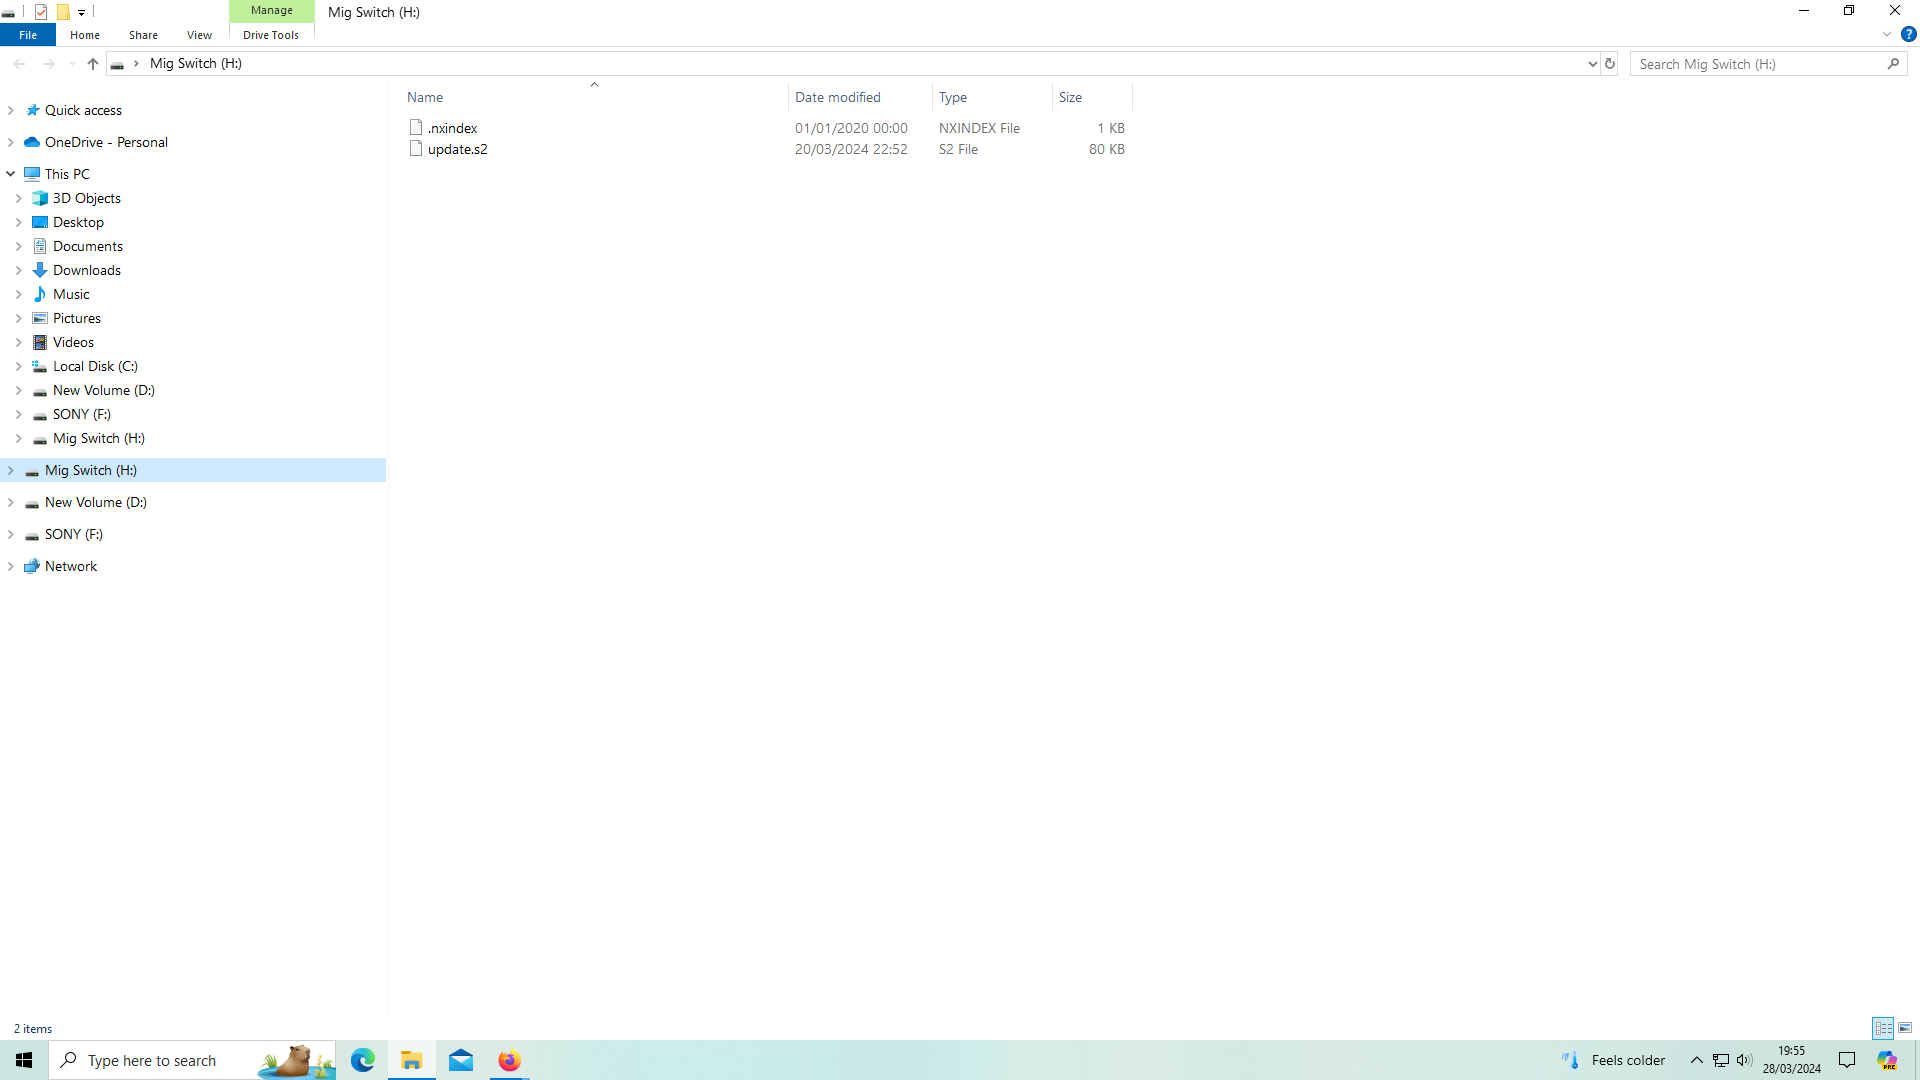1920x1080 pixels.
Task: Click the New folder quick access icon
Action: pos(63,12)
